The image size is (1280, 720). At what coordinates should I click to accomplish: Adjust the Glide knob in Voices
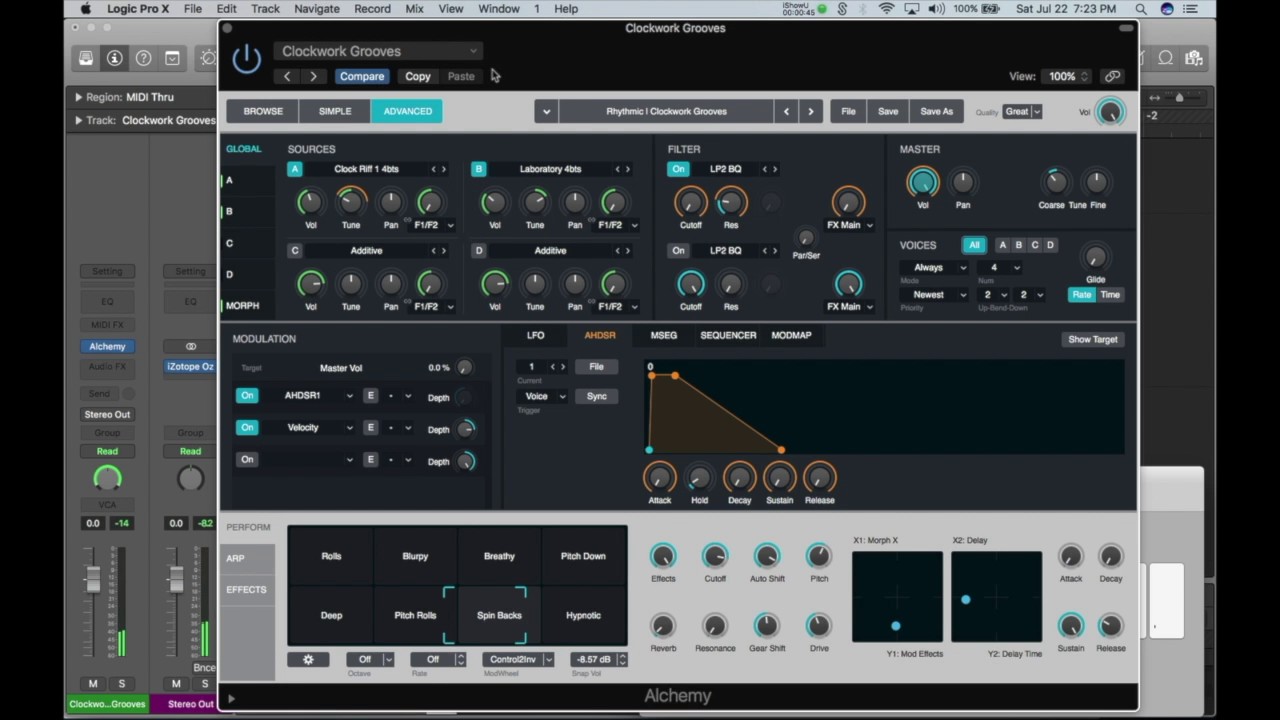[1095, 258]
